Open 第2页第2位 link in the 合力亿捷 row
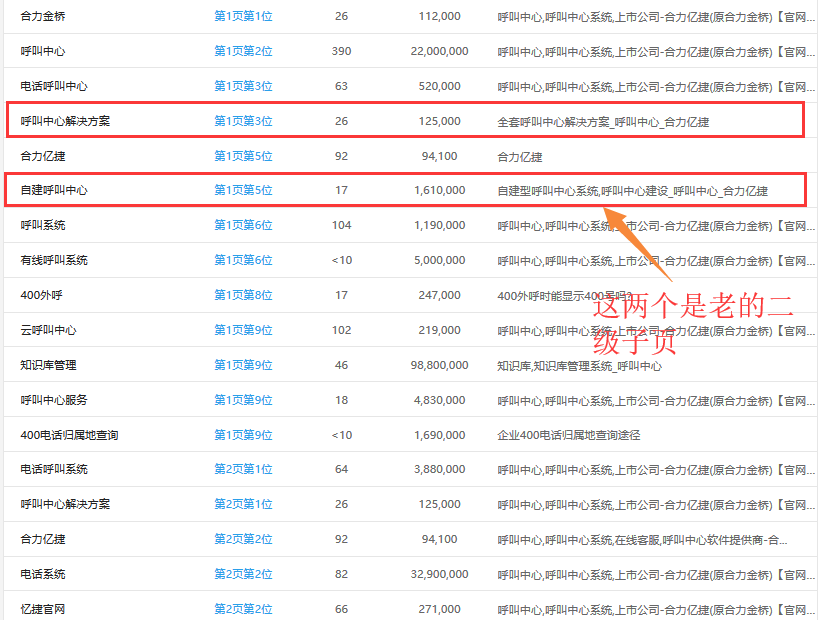Viewport: 819px width, 620px height. (243, 539)
